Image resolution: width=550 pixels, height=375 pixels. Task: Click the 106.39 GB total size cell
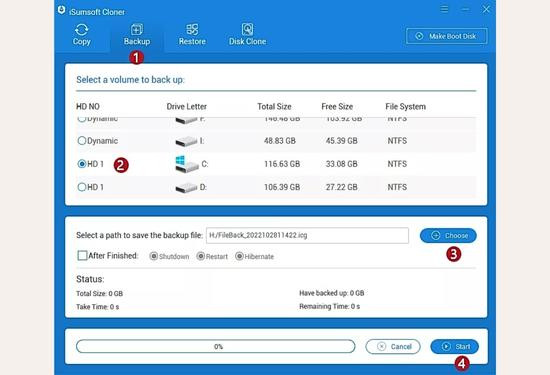(282, 187)
